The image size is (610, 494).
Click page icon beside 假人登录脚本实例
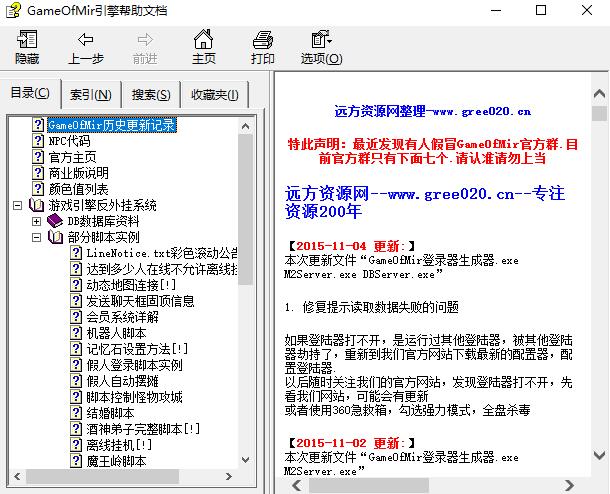pos(76,364)
